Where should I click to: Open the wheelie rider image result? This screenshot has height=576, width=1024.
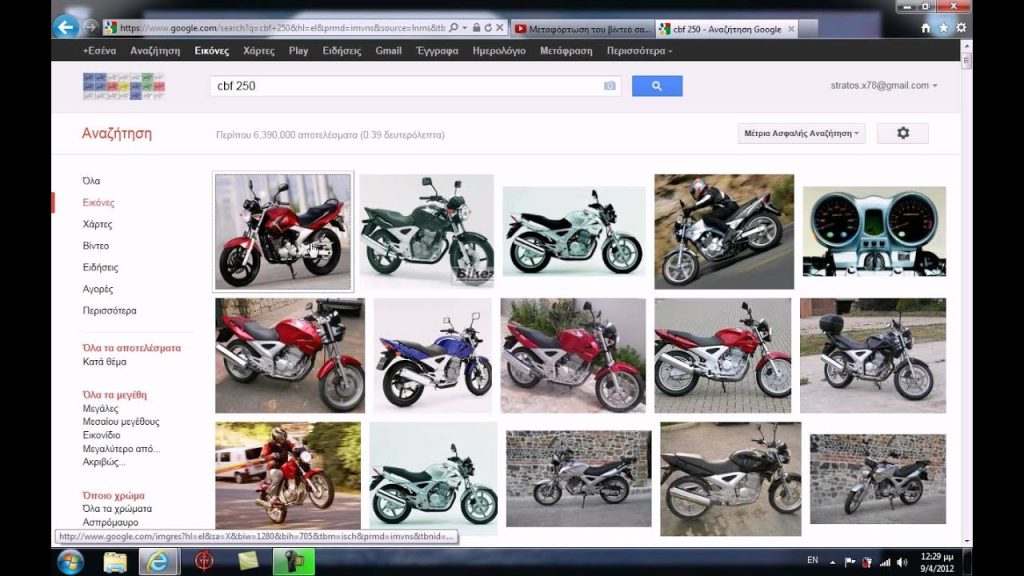(287, 475)
